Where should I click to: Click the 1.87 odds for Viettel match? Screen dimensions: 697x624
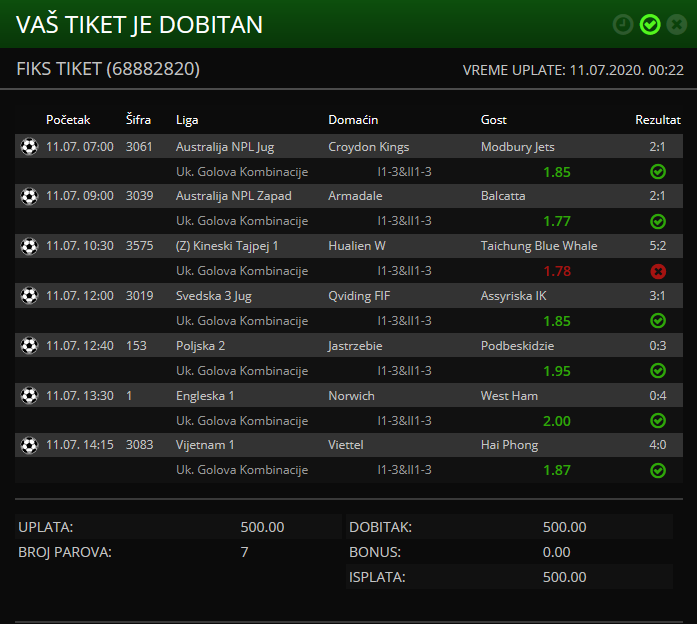(556, 470)
